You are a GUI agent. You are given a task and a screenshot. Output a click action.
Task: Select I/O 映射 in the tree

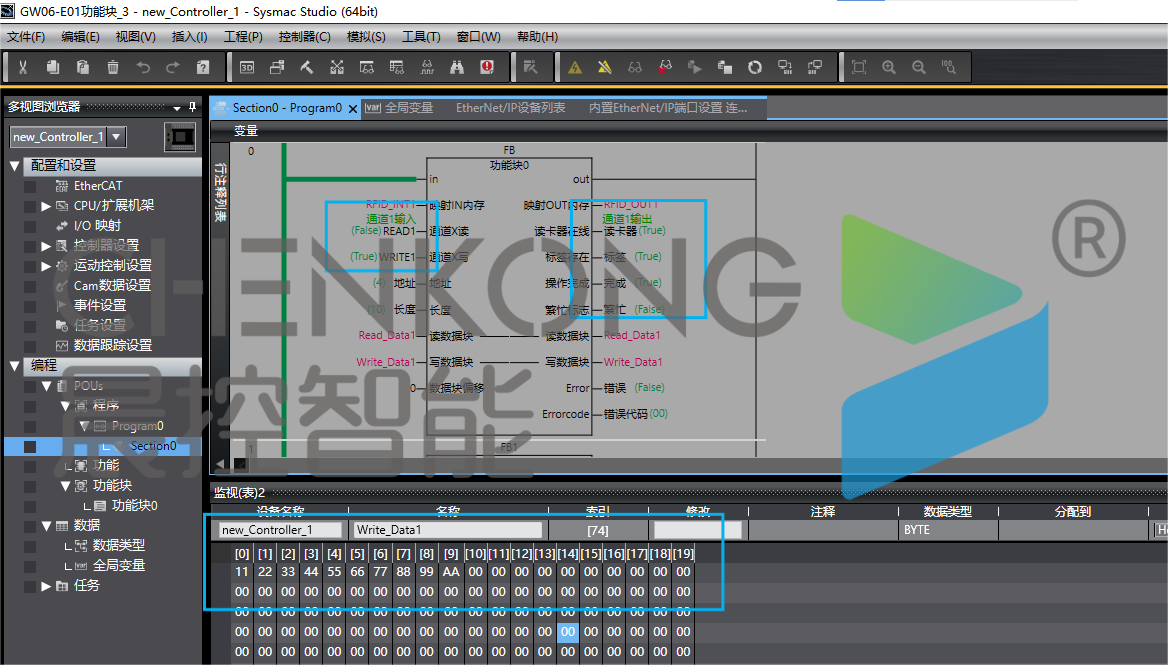[x=97, y=226]
